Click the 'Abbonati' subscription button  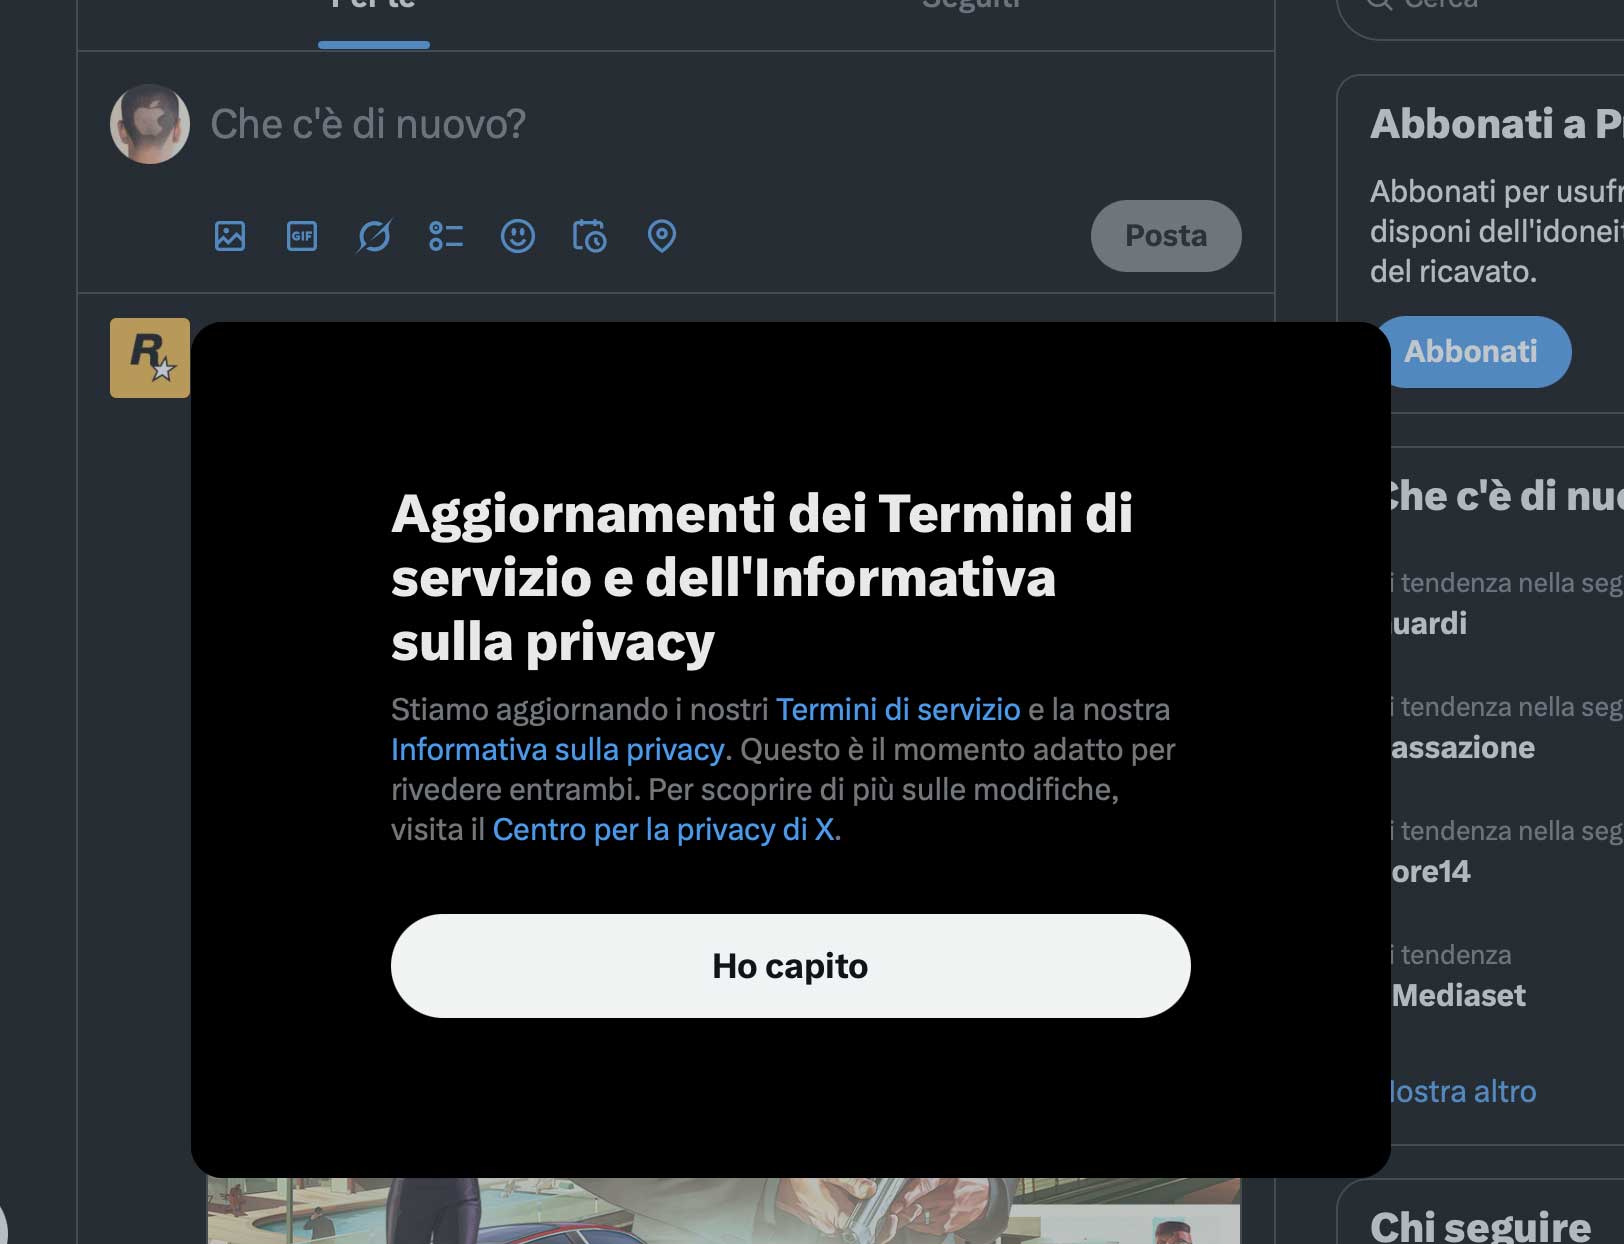click(x=1476, y=351)
